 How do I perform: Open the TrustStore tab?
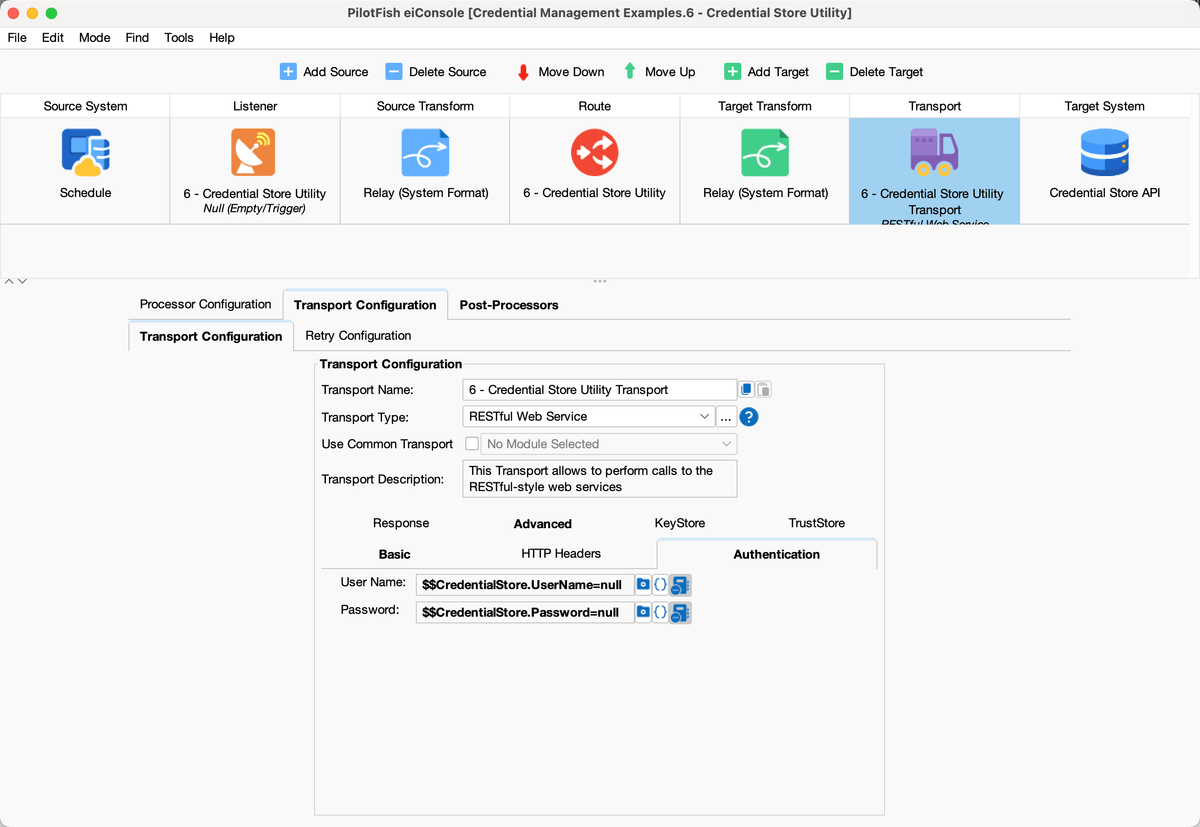point(817,523)
